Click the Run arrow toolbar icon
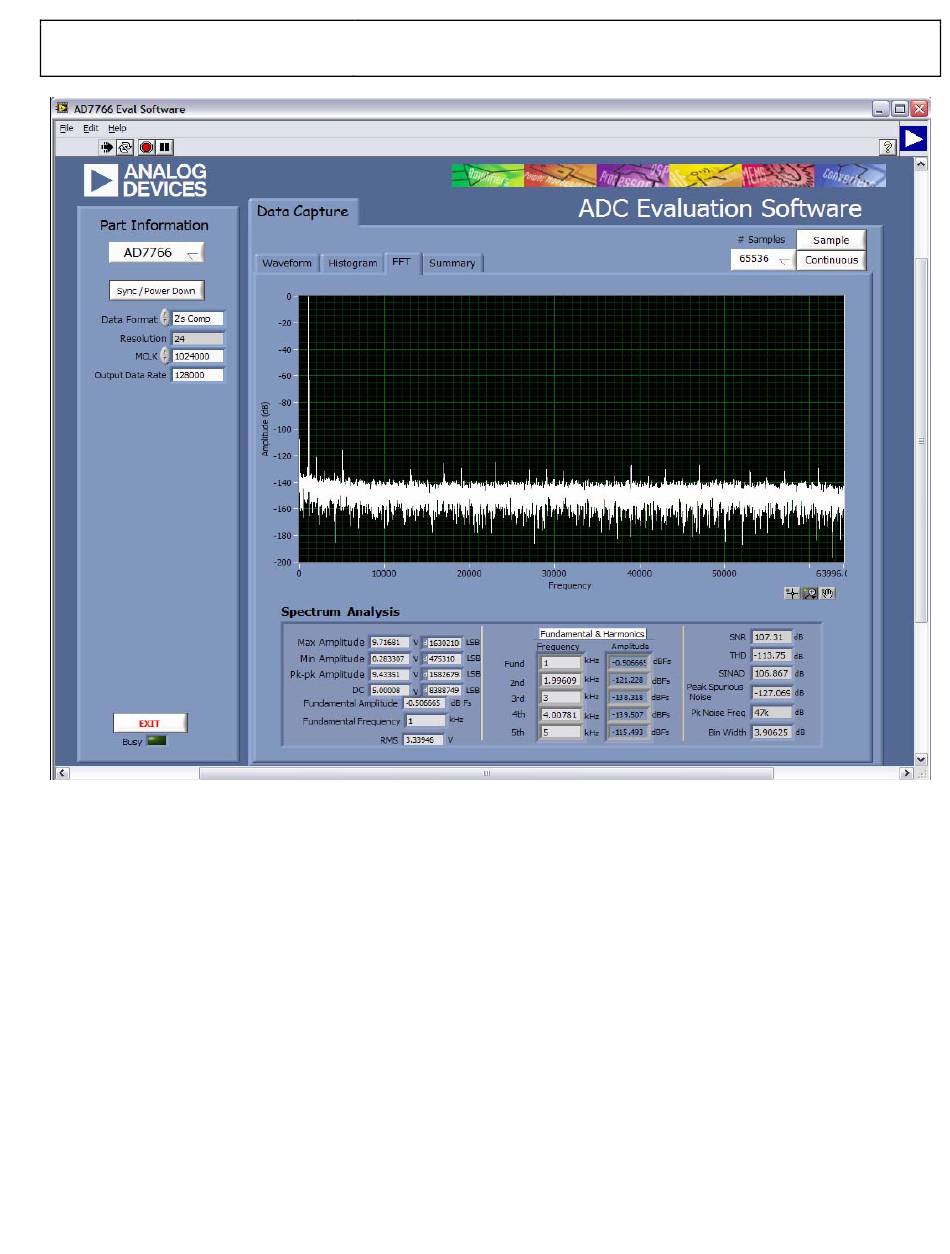 coord(107,146)
